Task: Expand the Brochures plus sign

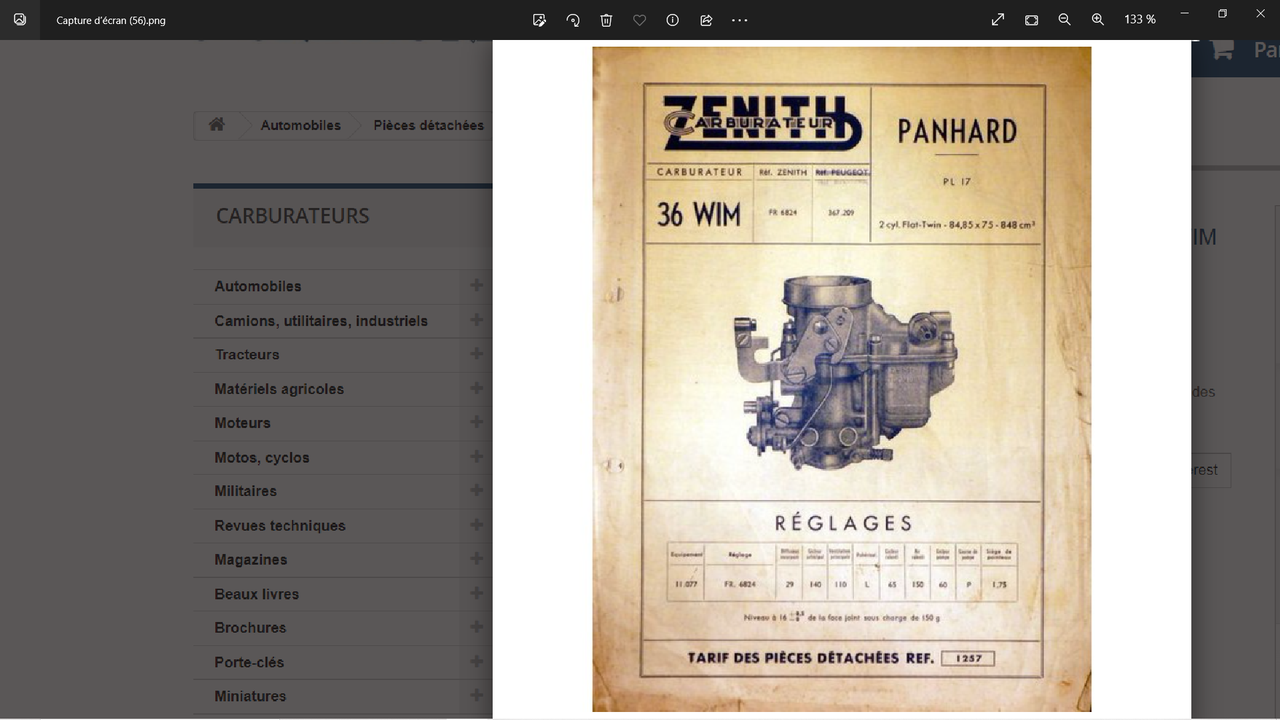Action: click(476, 627)
